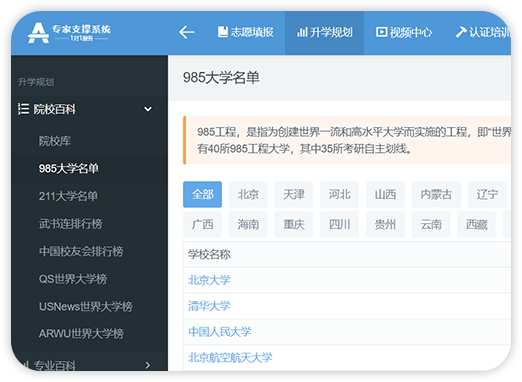The image size is (522, 382).
Task: Open the 北京大学 link
Action: [x=209, y=280]
